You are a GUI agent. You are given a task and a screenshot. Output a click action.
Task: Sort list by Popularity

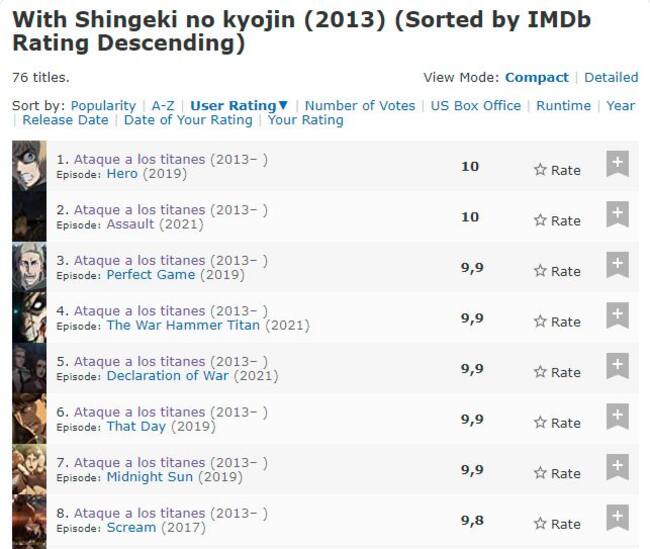(x=103, y=106)
